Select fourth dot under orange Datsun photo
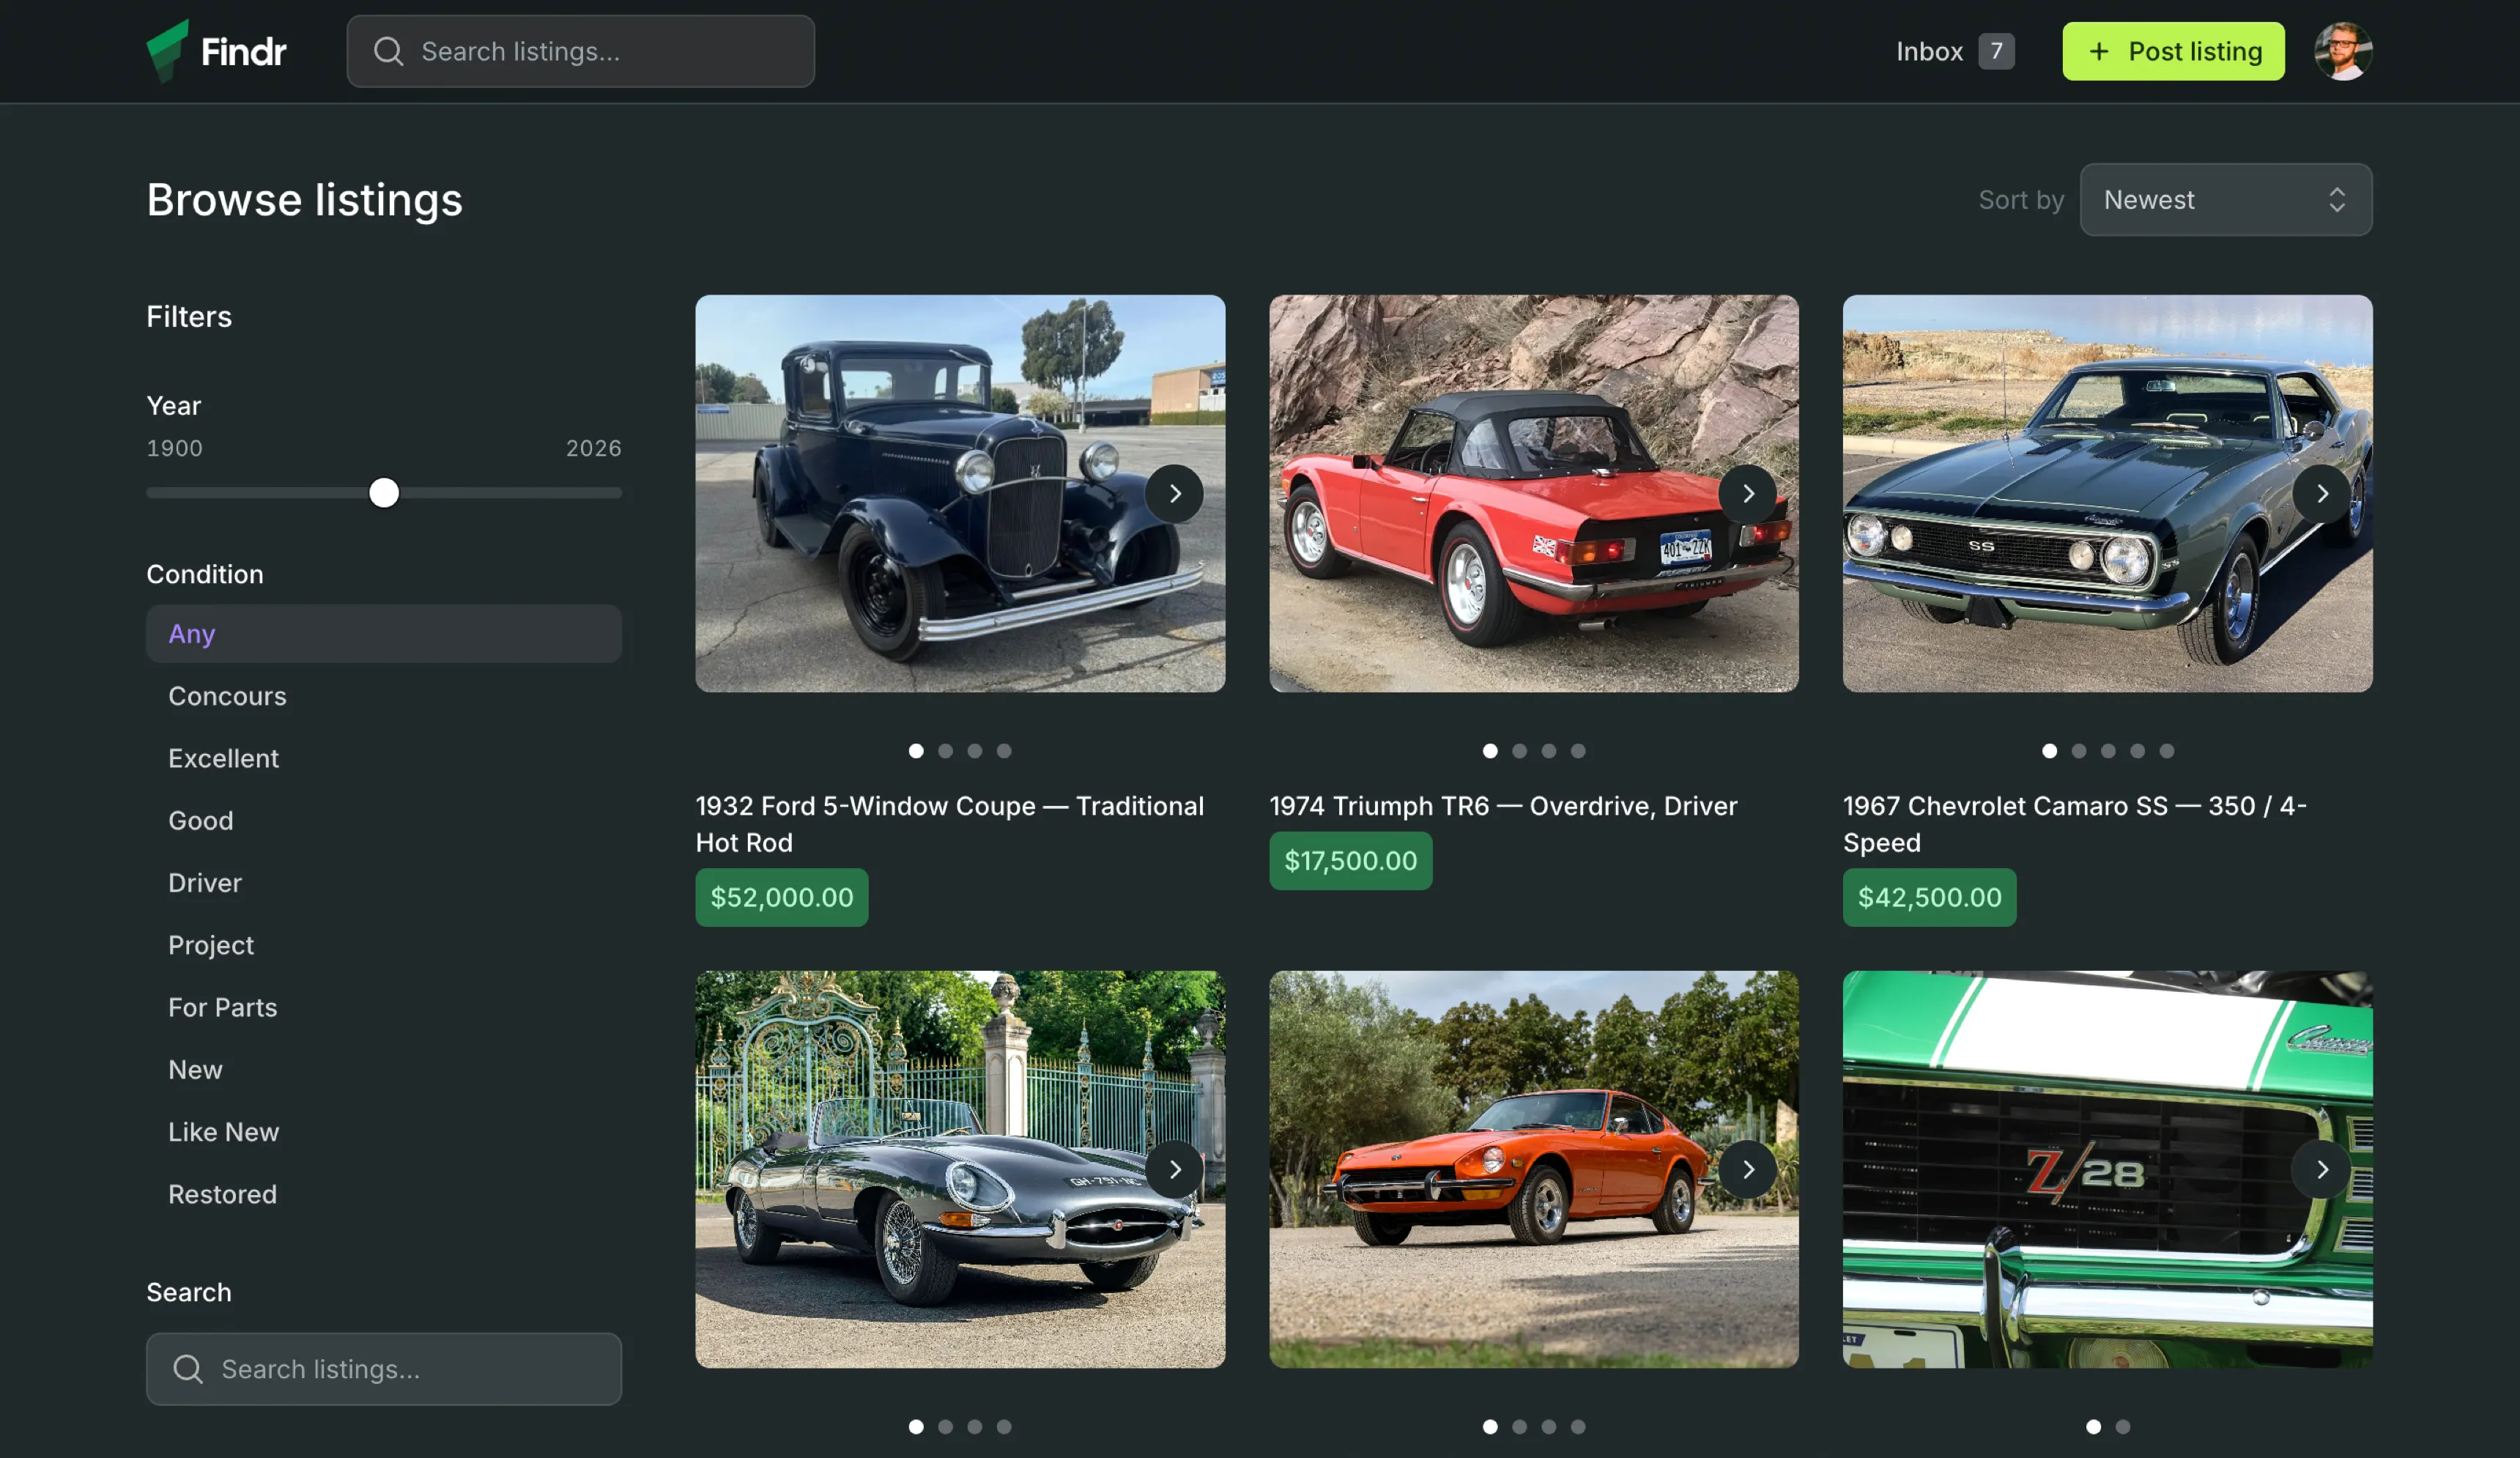The image size is (2520, 1458). pyautogui.click(x=1578, y=1427)
